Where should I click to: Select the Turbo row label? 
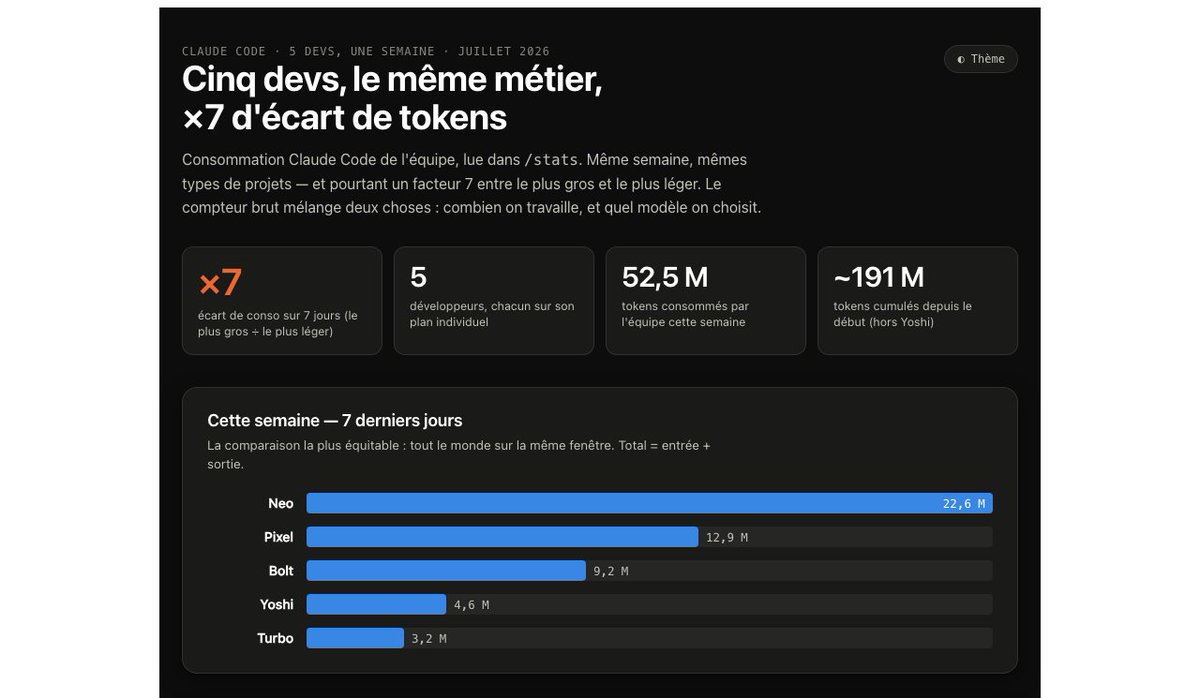(275, 638)
